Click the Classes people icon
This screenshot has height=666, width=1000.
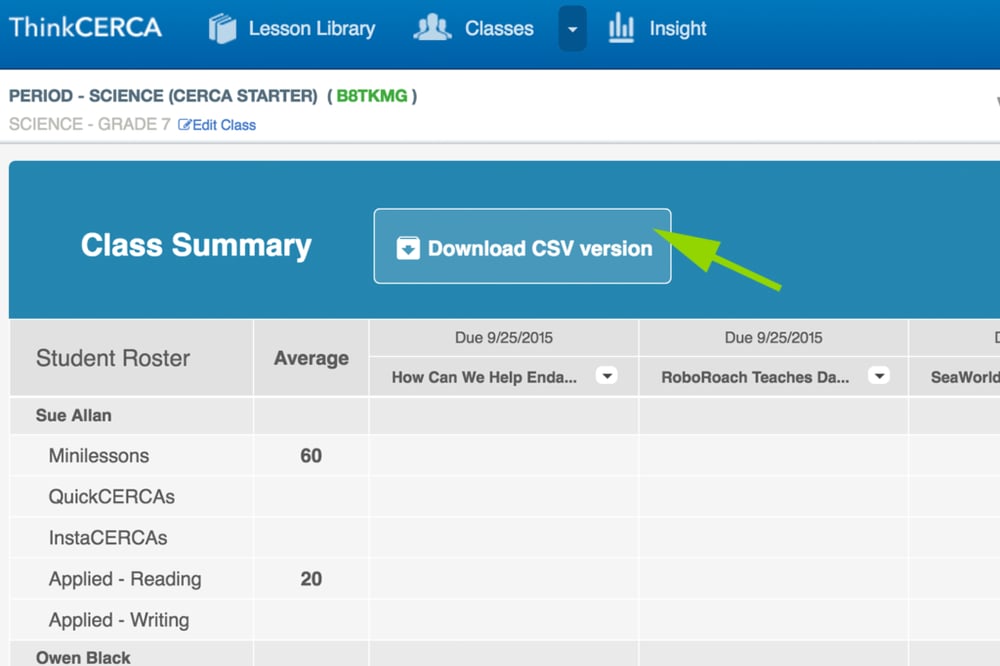click(x=432, y=28)
